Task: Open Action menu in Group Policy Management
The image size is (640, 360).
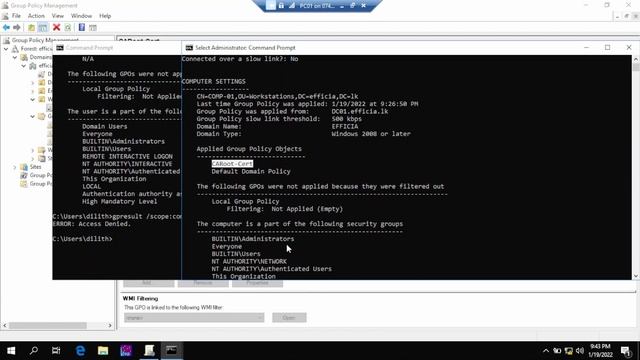Action: pyautogui.click(x=36, y=16)
